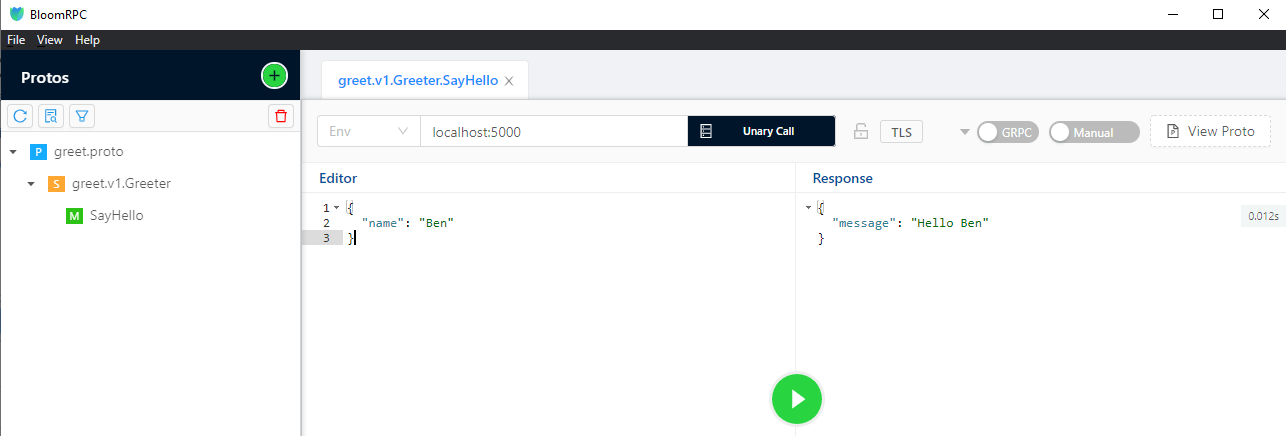The height and width of the screenshot is (436, 1286).
Task: Minimize the BloomRPC window
Action: tap(1171, 14)
